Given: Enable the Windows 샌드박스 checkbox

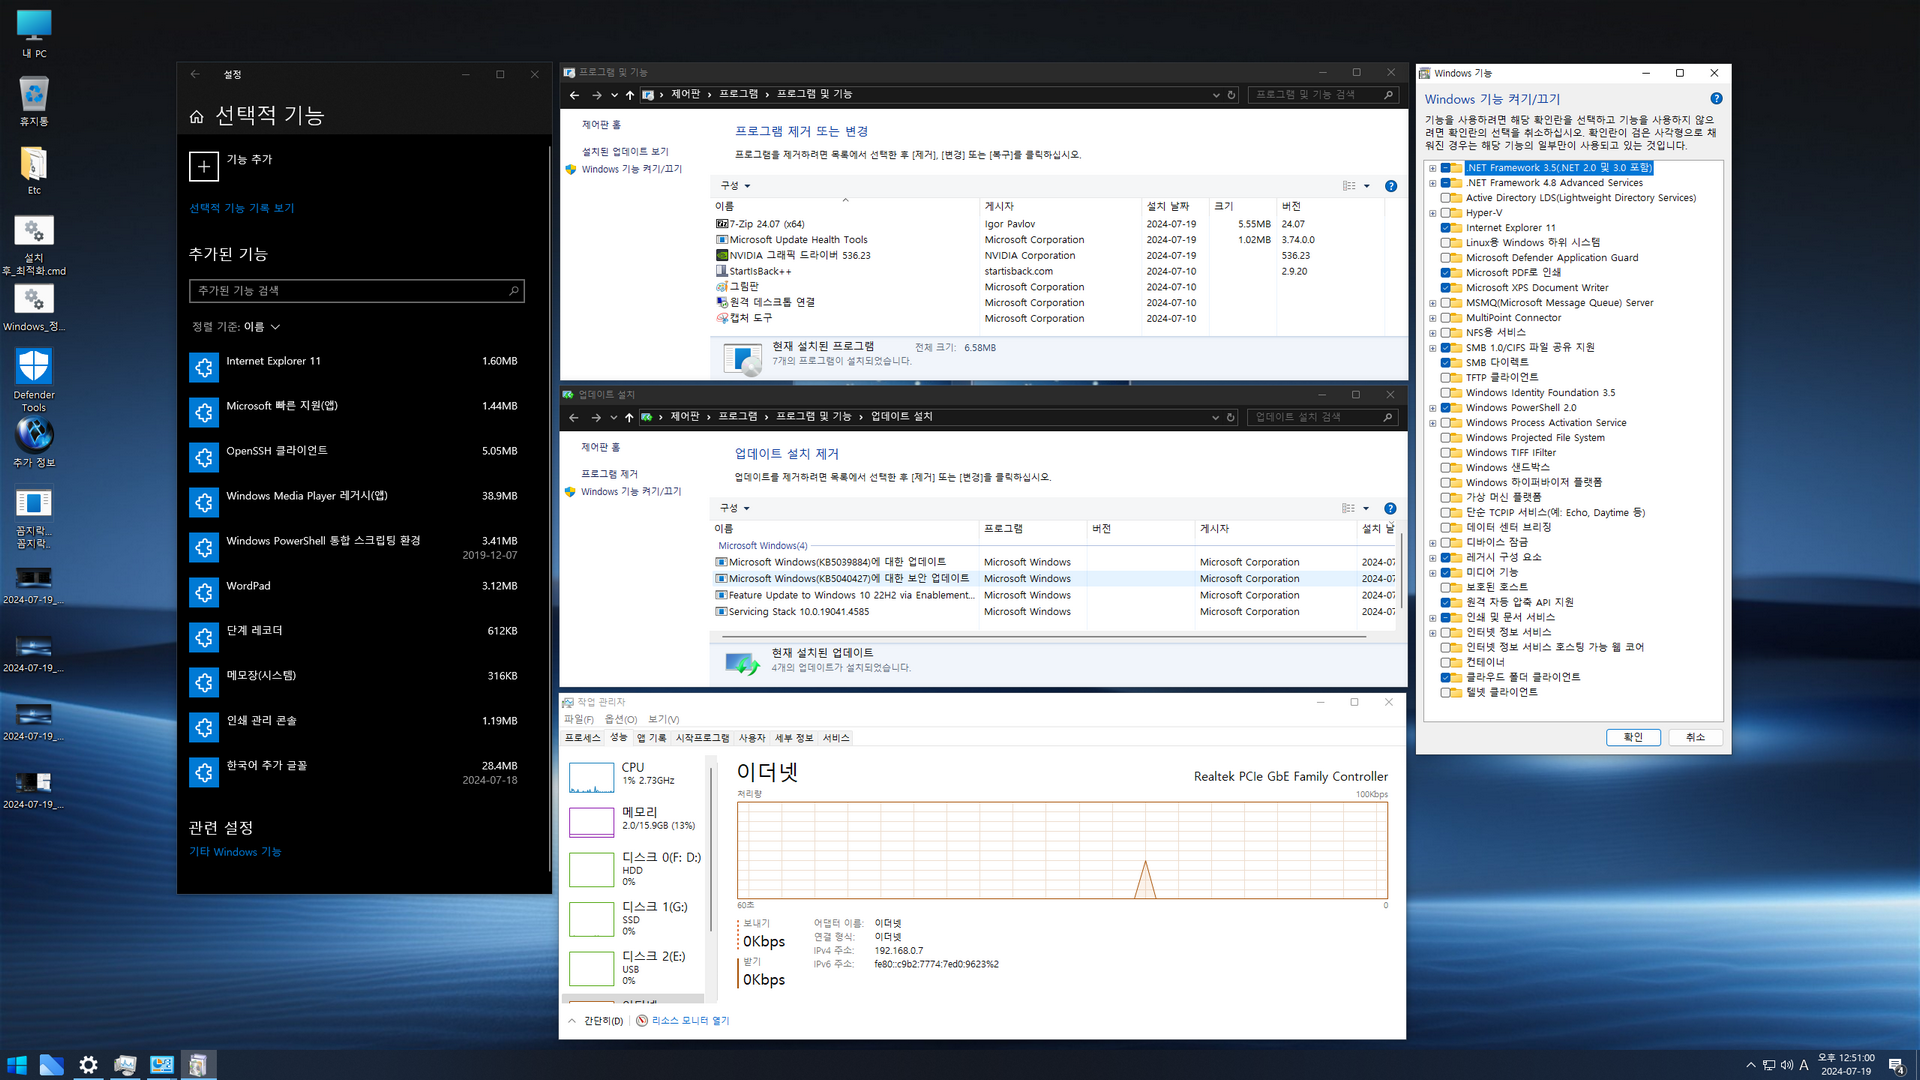Looking at the screenshot, I should click(x=1446, y=468).
